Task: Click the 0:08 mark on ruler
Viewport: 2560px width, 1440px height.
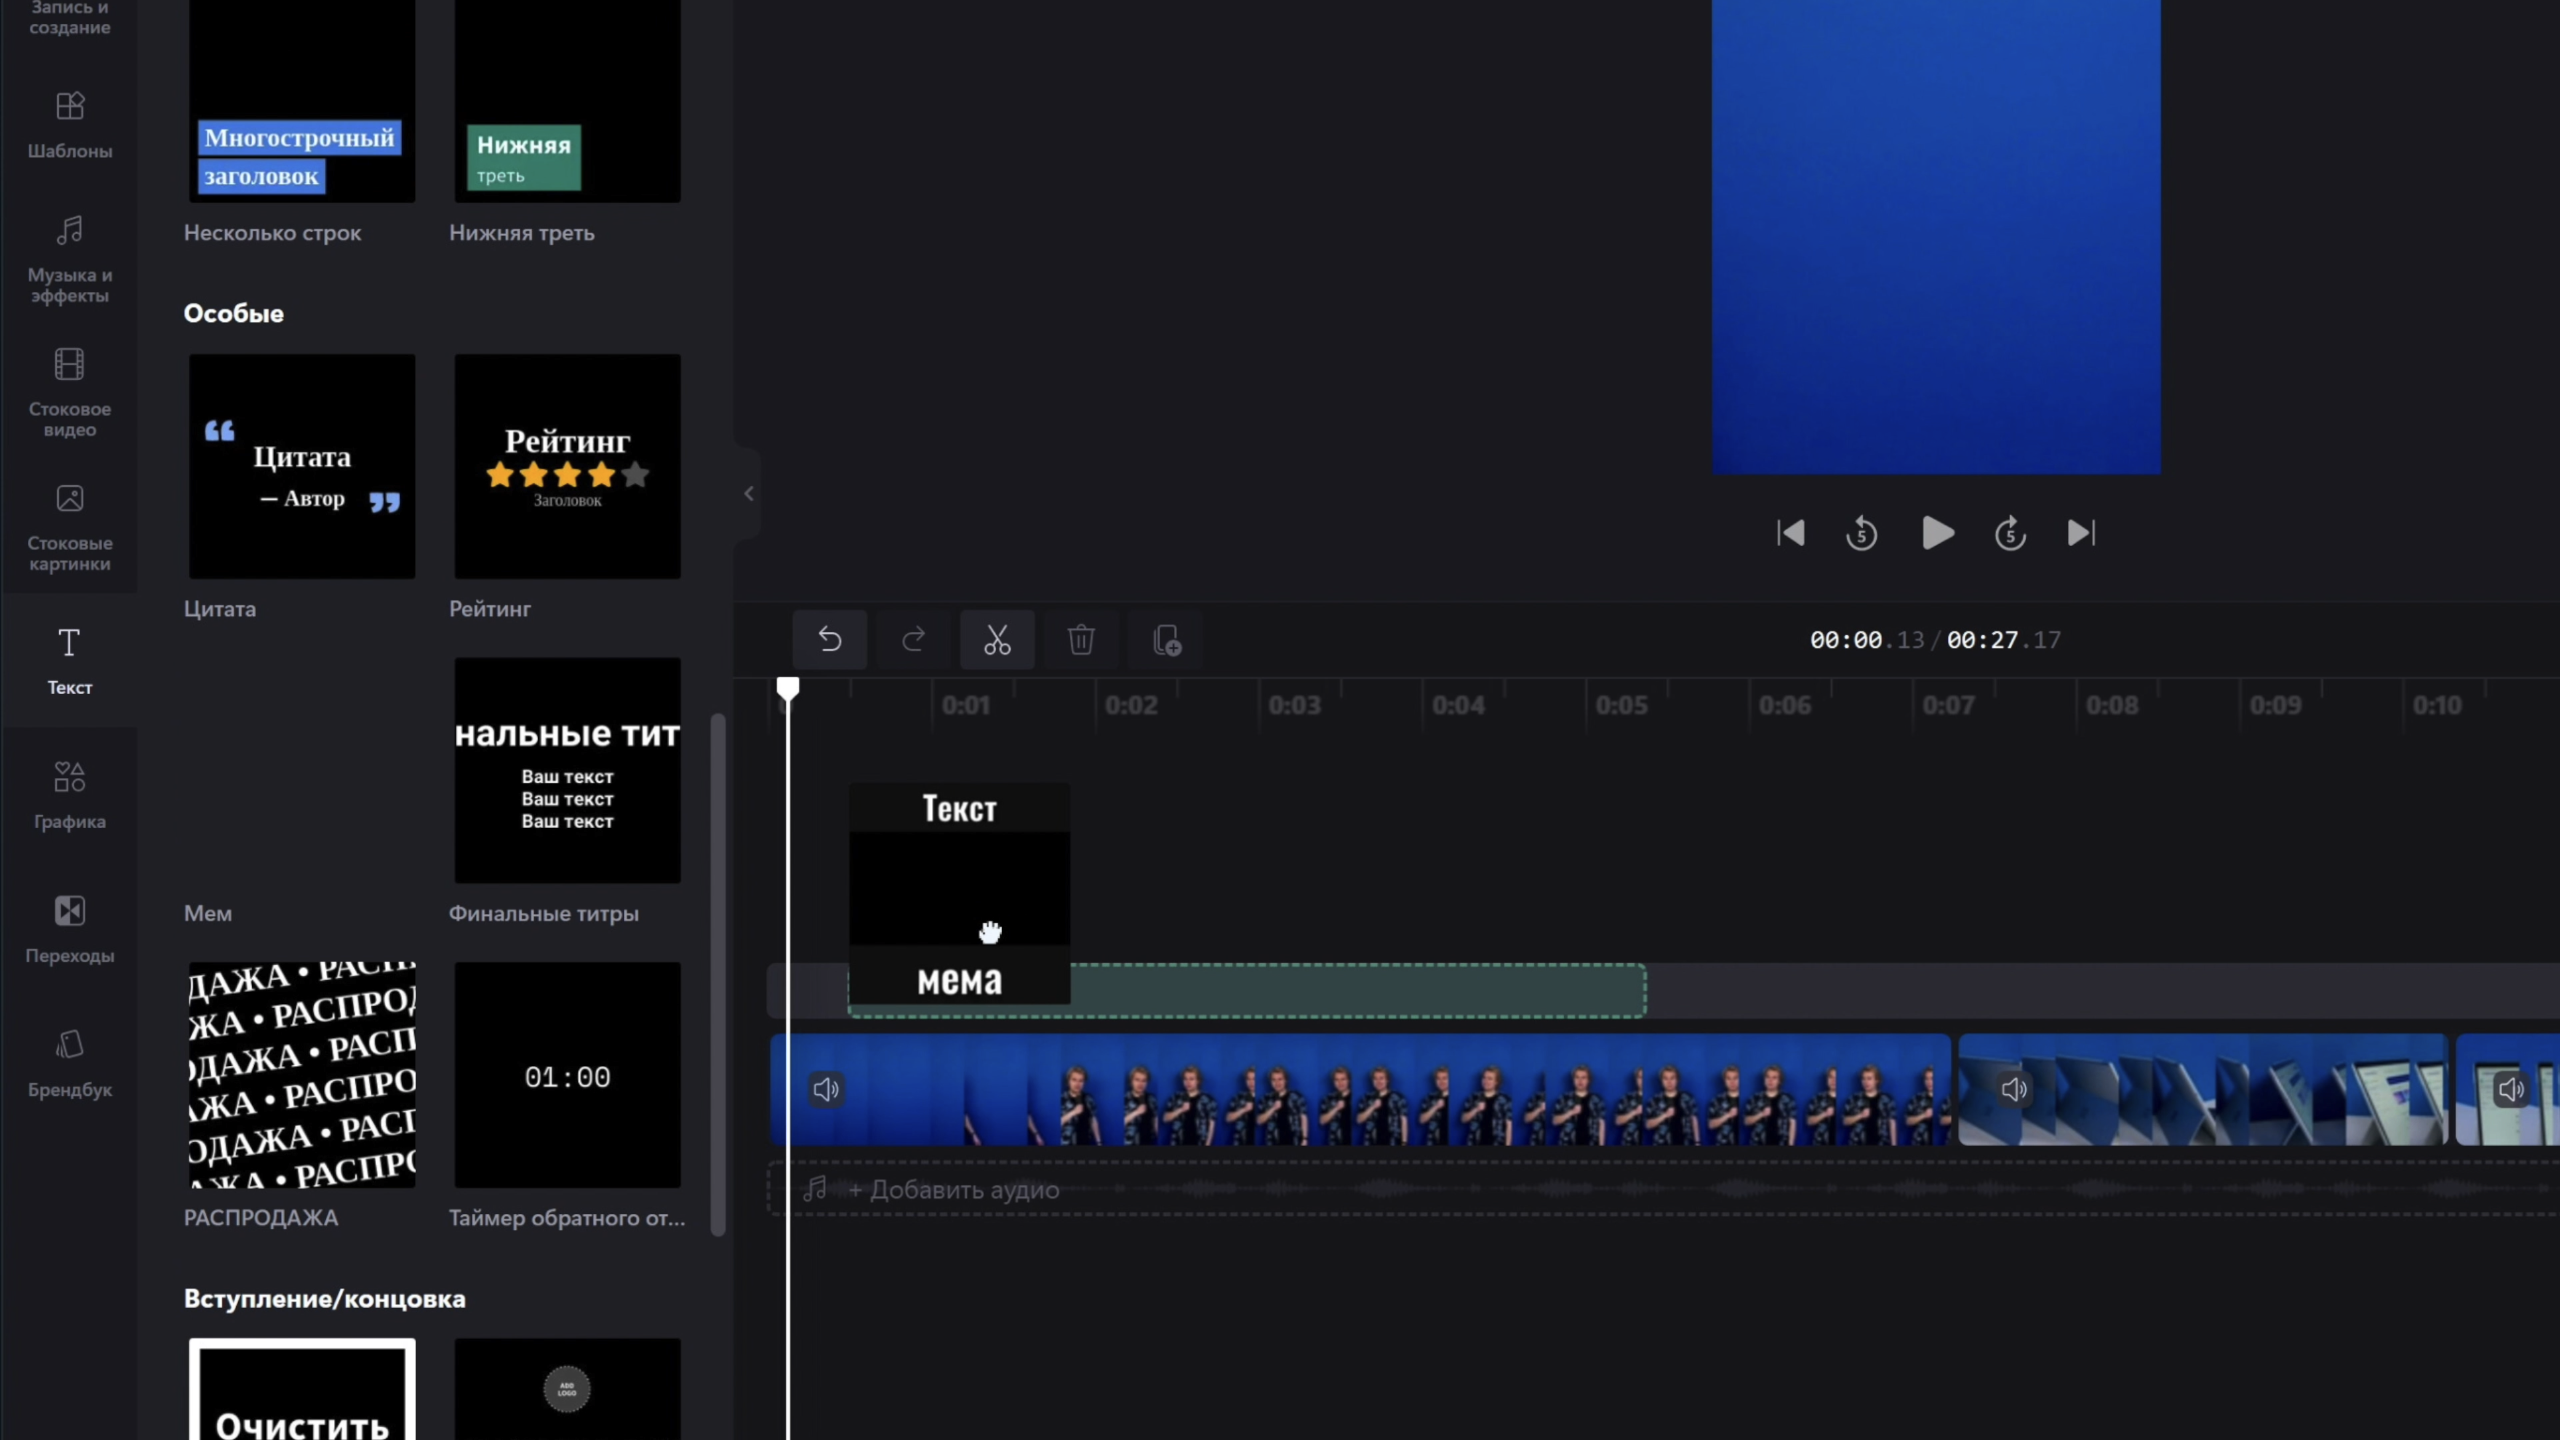Action: pyautogui.click(x=2112, y=705)
